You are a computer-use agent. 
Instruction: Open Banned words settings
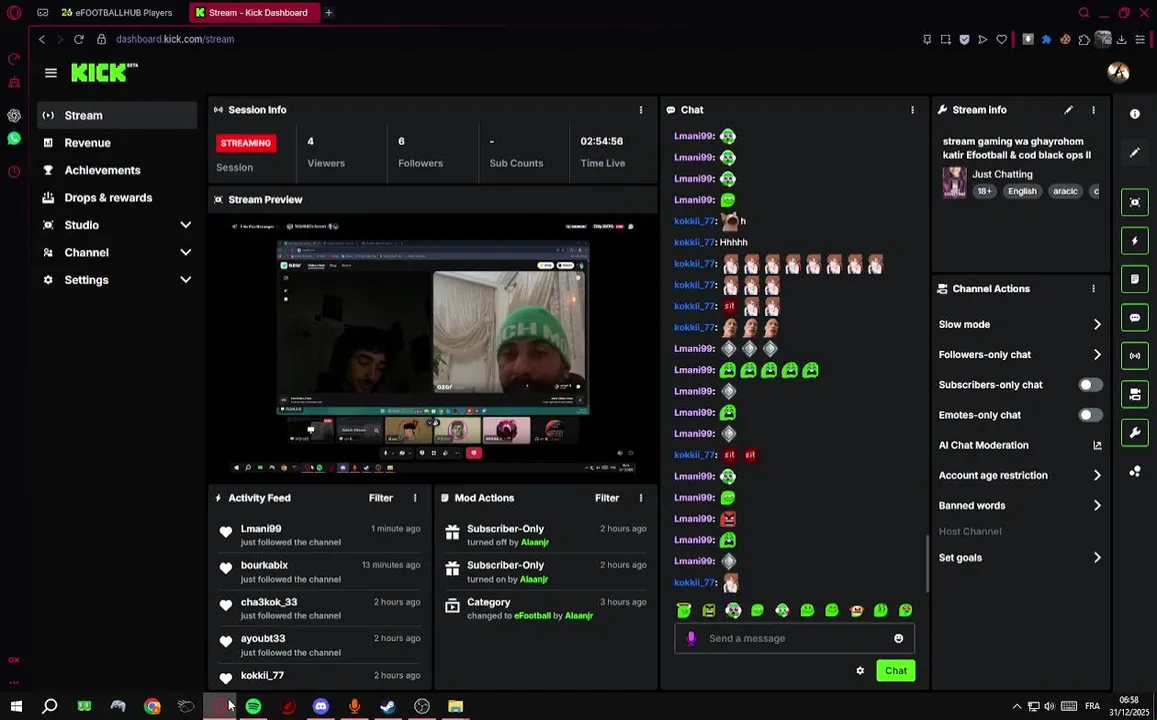pos(1020,505)
